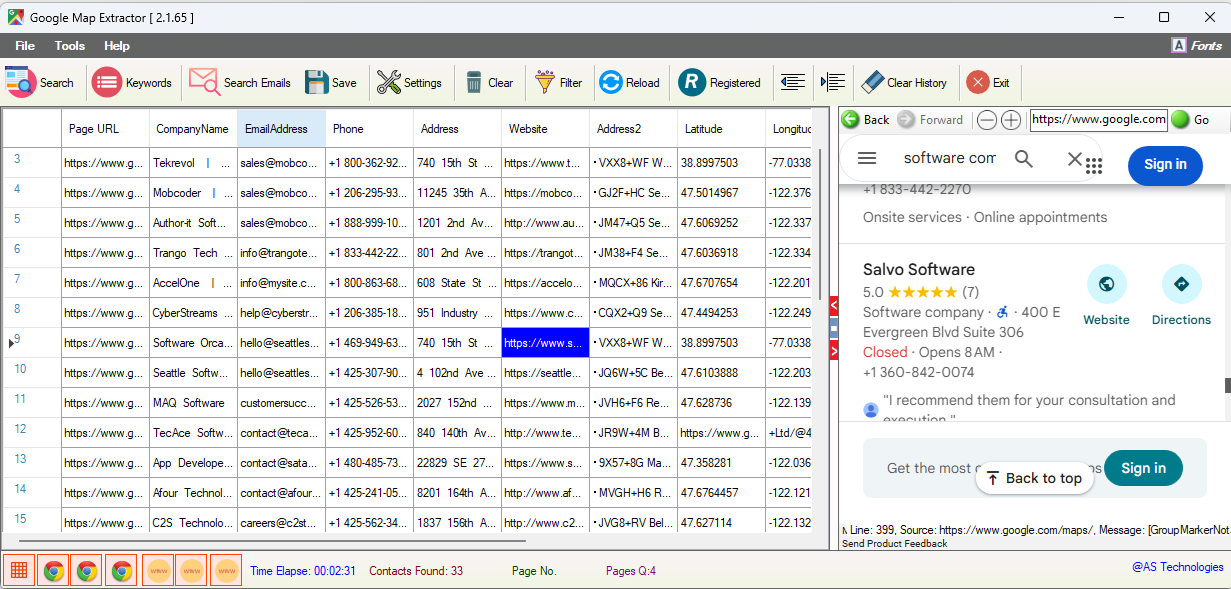Select row header number 9

tap(31, 342)
